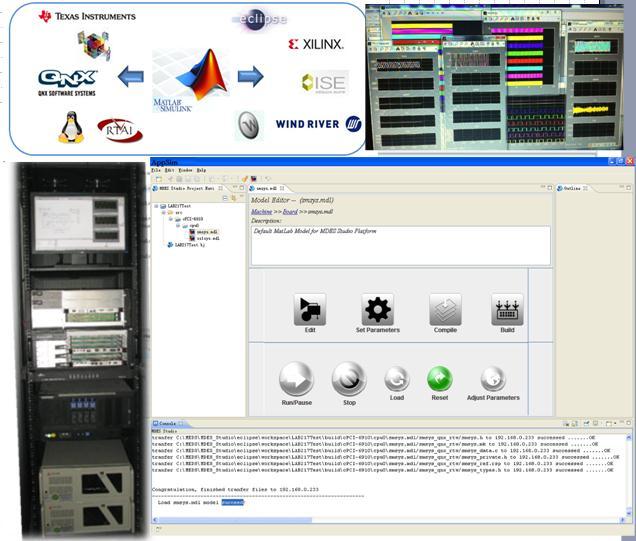
Task: Click Collapse All icon in project navigator
Action: point(225,198)
